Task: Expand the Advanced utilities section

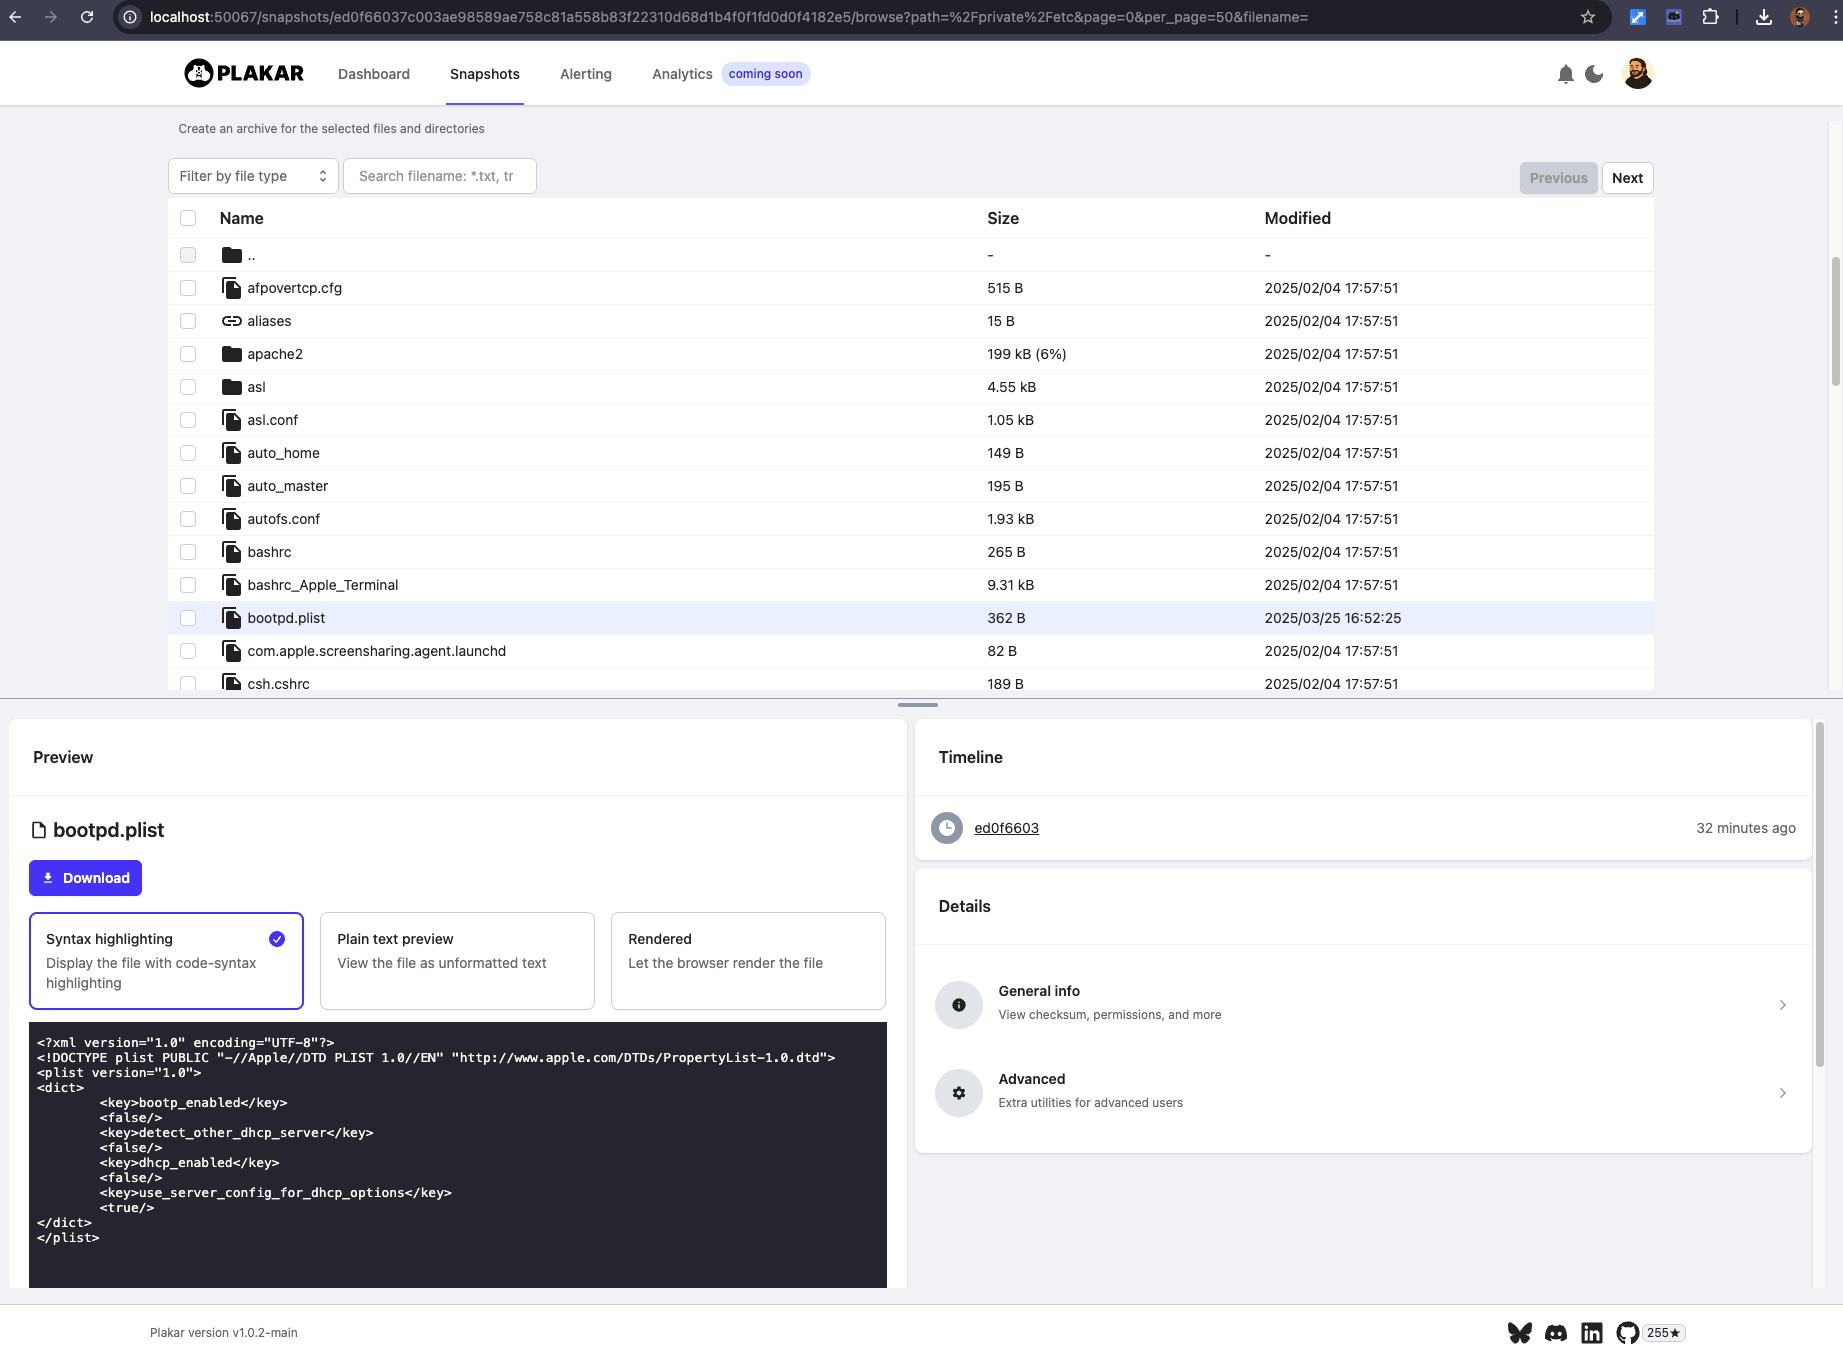Action: coord(1362,1092)
